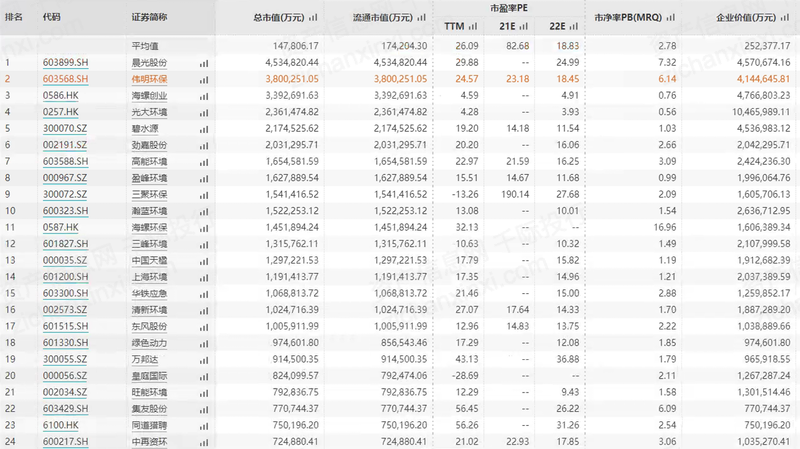This screenshot has height=449, width=800.
Task: Open stock code link 002191.SZ
Action: click(65, 145)
